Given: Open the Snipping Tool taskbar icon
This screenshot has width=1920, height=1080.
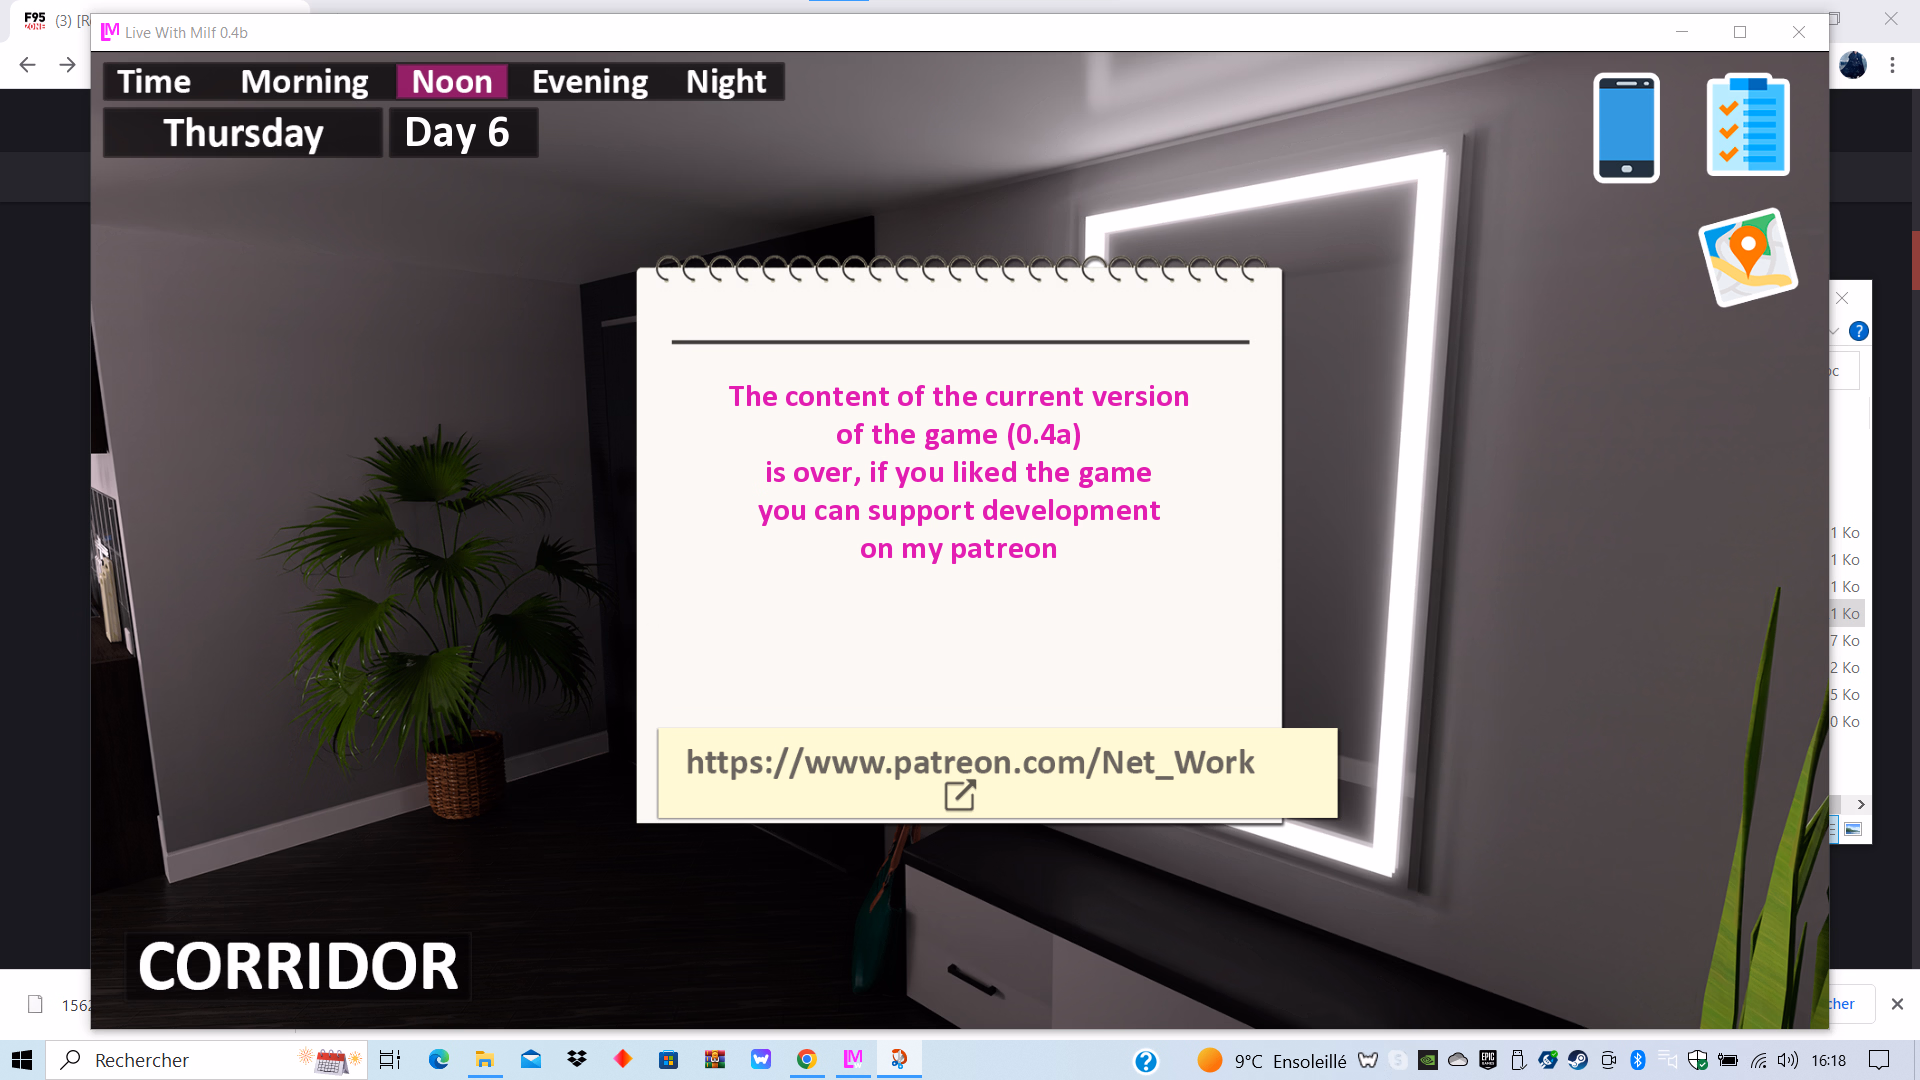Looking at the screenshot, I should (x=899, y=1059).
